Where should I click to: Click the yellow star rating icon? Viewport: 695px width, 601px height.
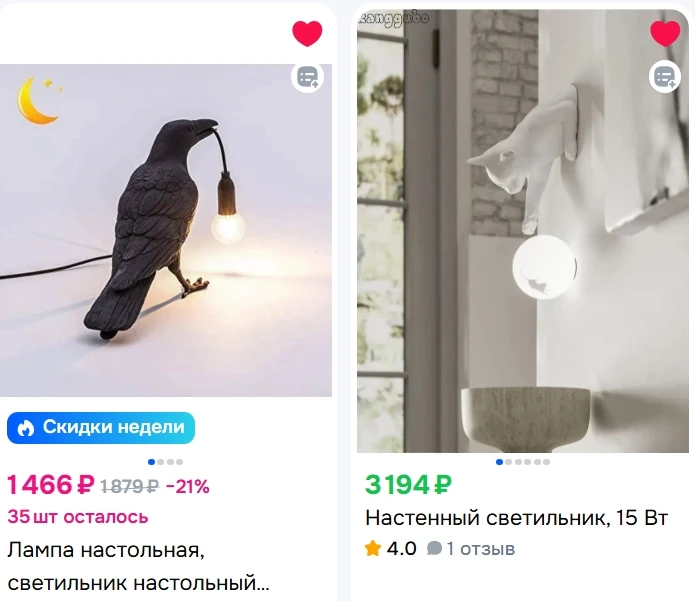click(373, 549)
